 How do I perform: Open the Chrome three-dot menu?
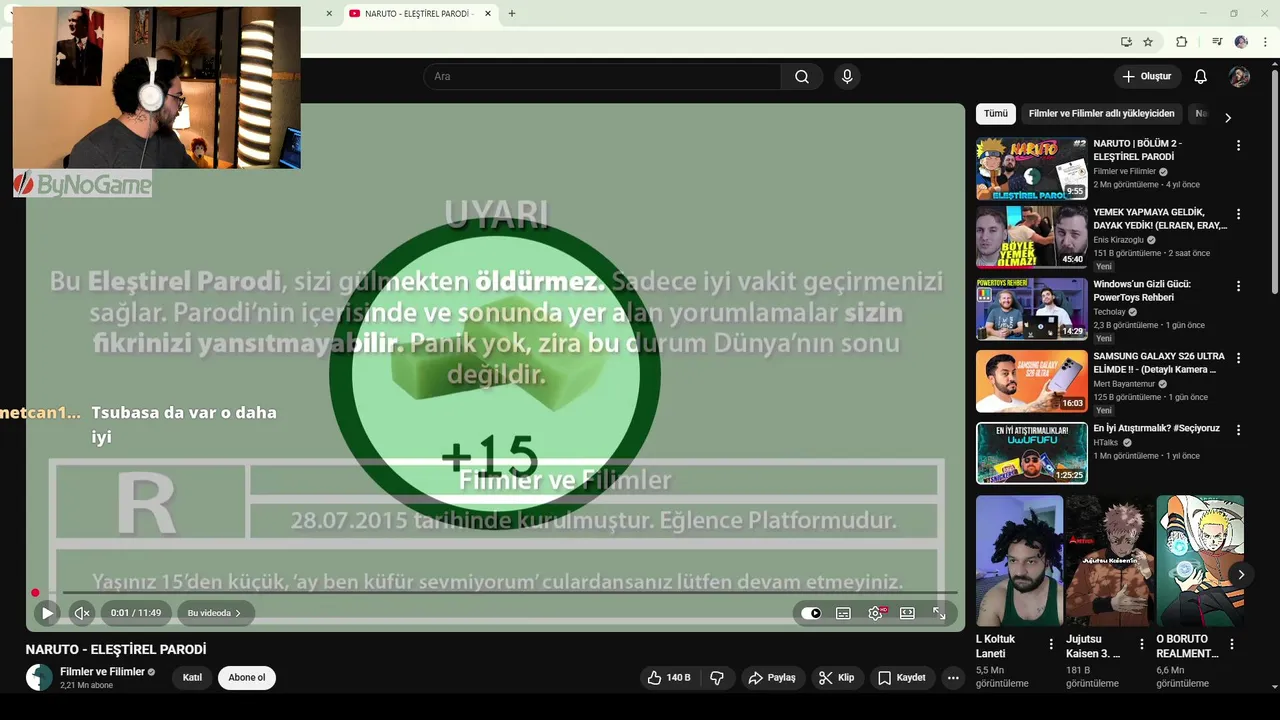1265,42
